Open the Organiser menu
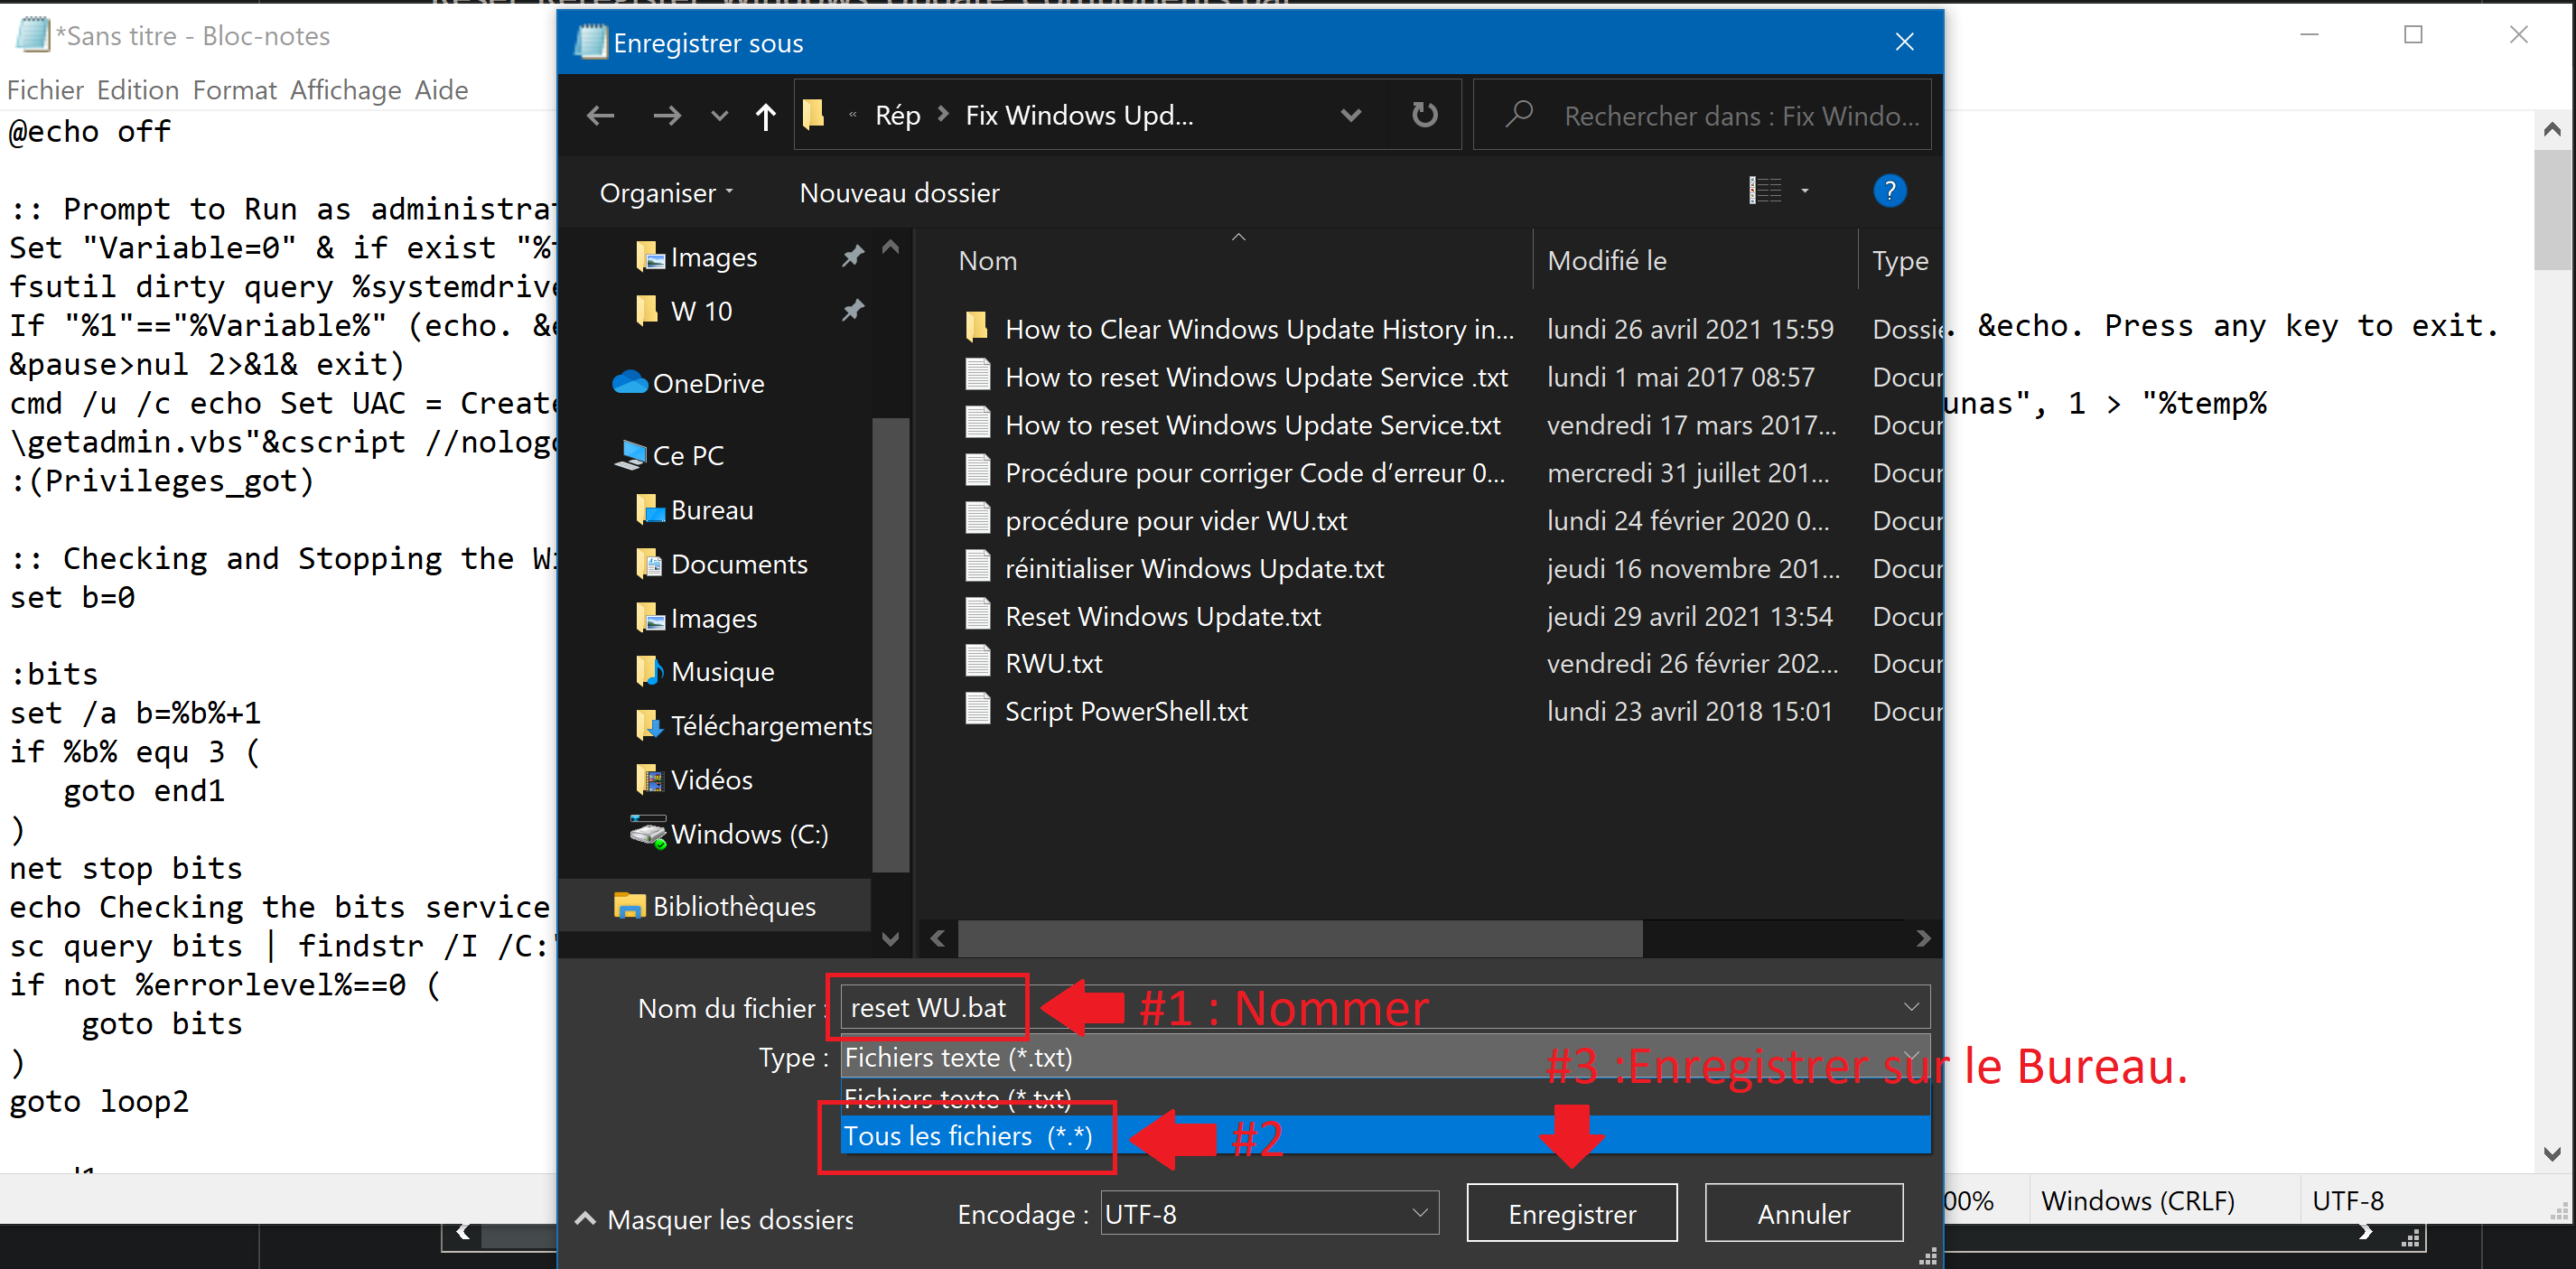 click(666, 193)
